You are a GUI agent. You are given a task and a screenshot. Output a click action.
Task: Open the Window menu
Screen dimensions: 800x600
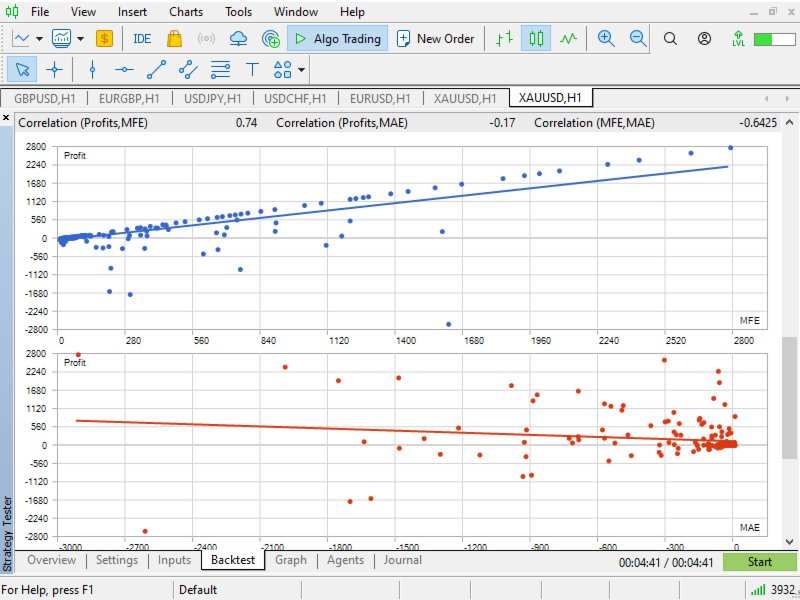coord(296,12)
